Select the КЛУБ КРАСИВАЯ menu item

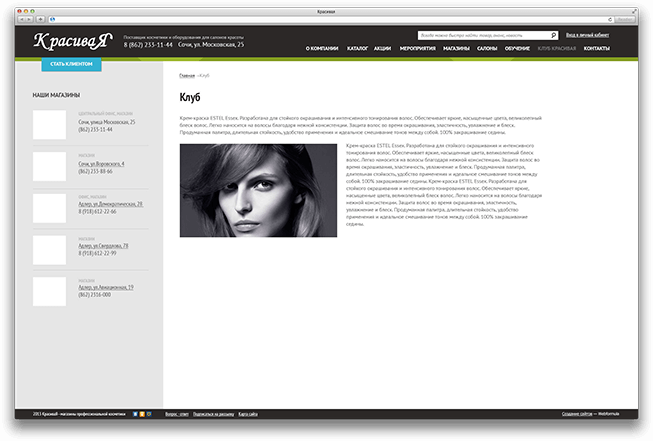[x=557, y=49]
